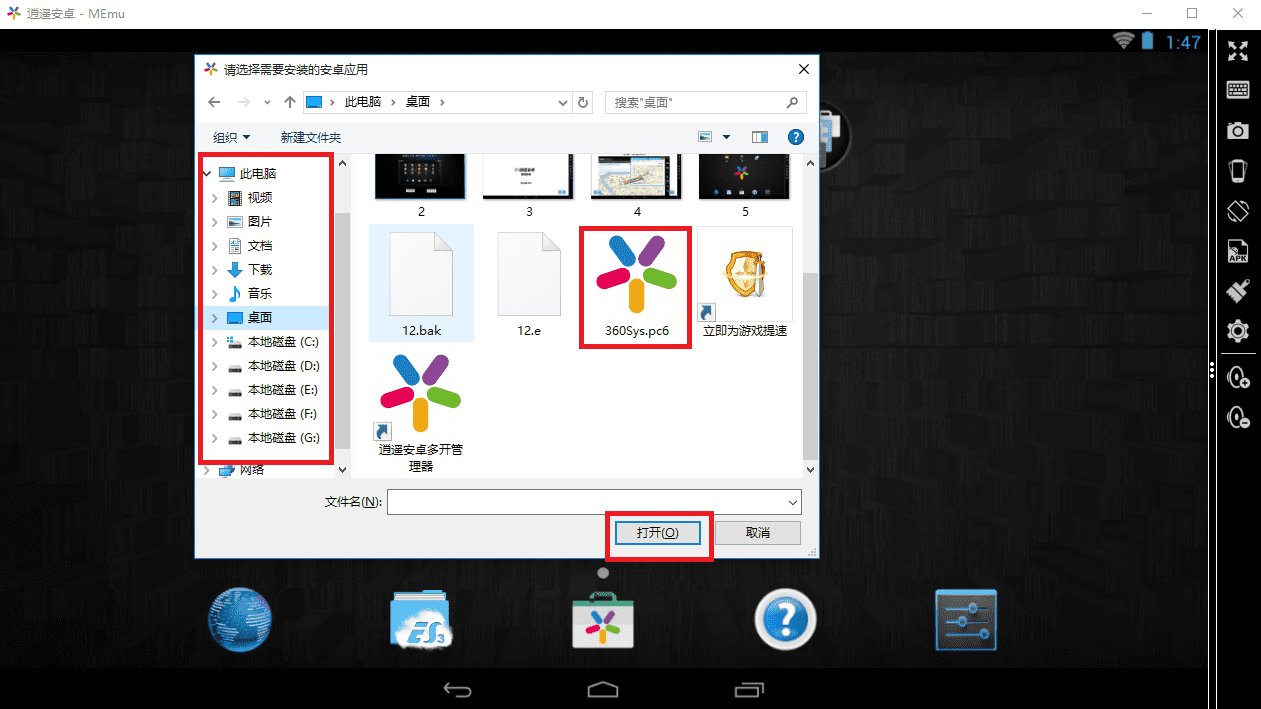This screenshot has height=709, width=1261.
Task: Select 文档 in the navigation tree
Action: click(x=259, y=246)
